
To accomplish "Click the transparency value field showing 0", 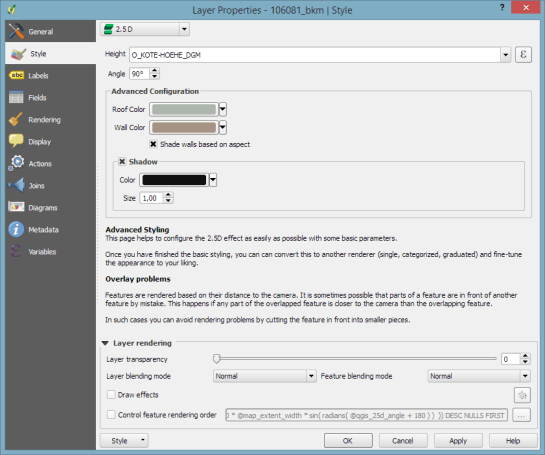I will pos(511,359).
